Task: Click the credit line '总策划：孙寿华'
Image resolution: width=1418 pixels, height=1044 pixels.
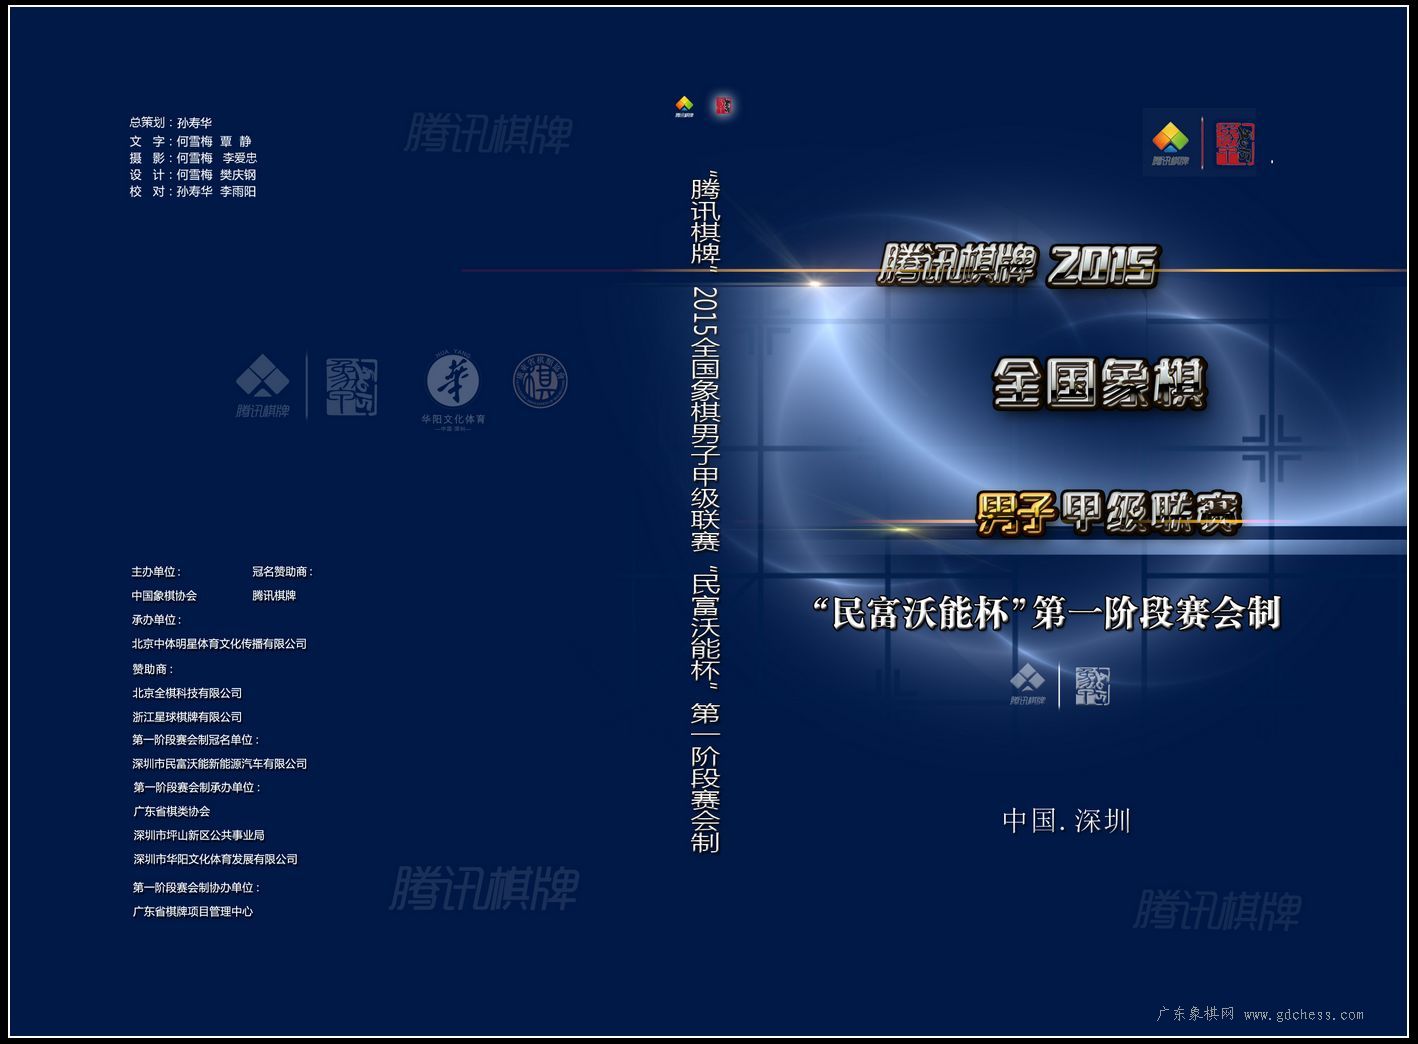Action: point(170,123)
